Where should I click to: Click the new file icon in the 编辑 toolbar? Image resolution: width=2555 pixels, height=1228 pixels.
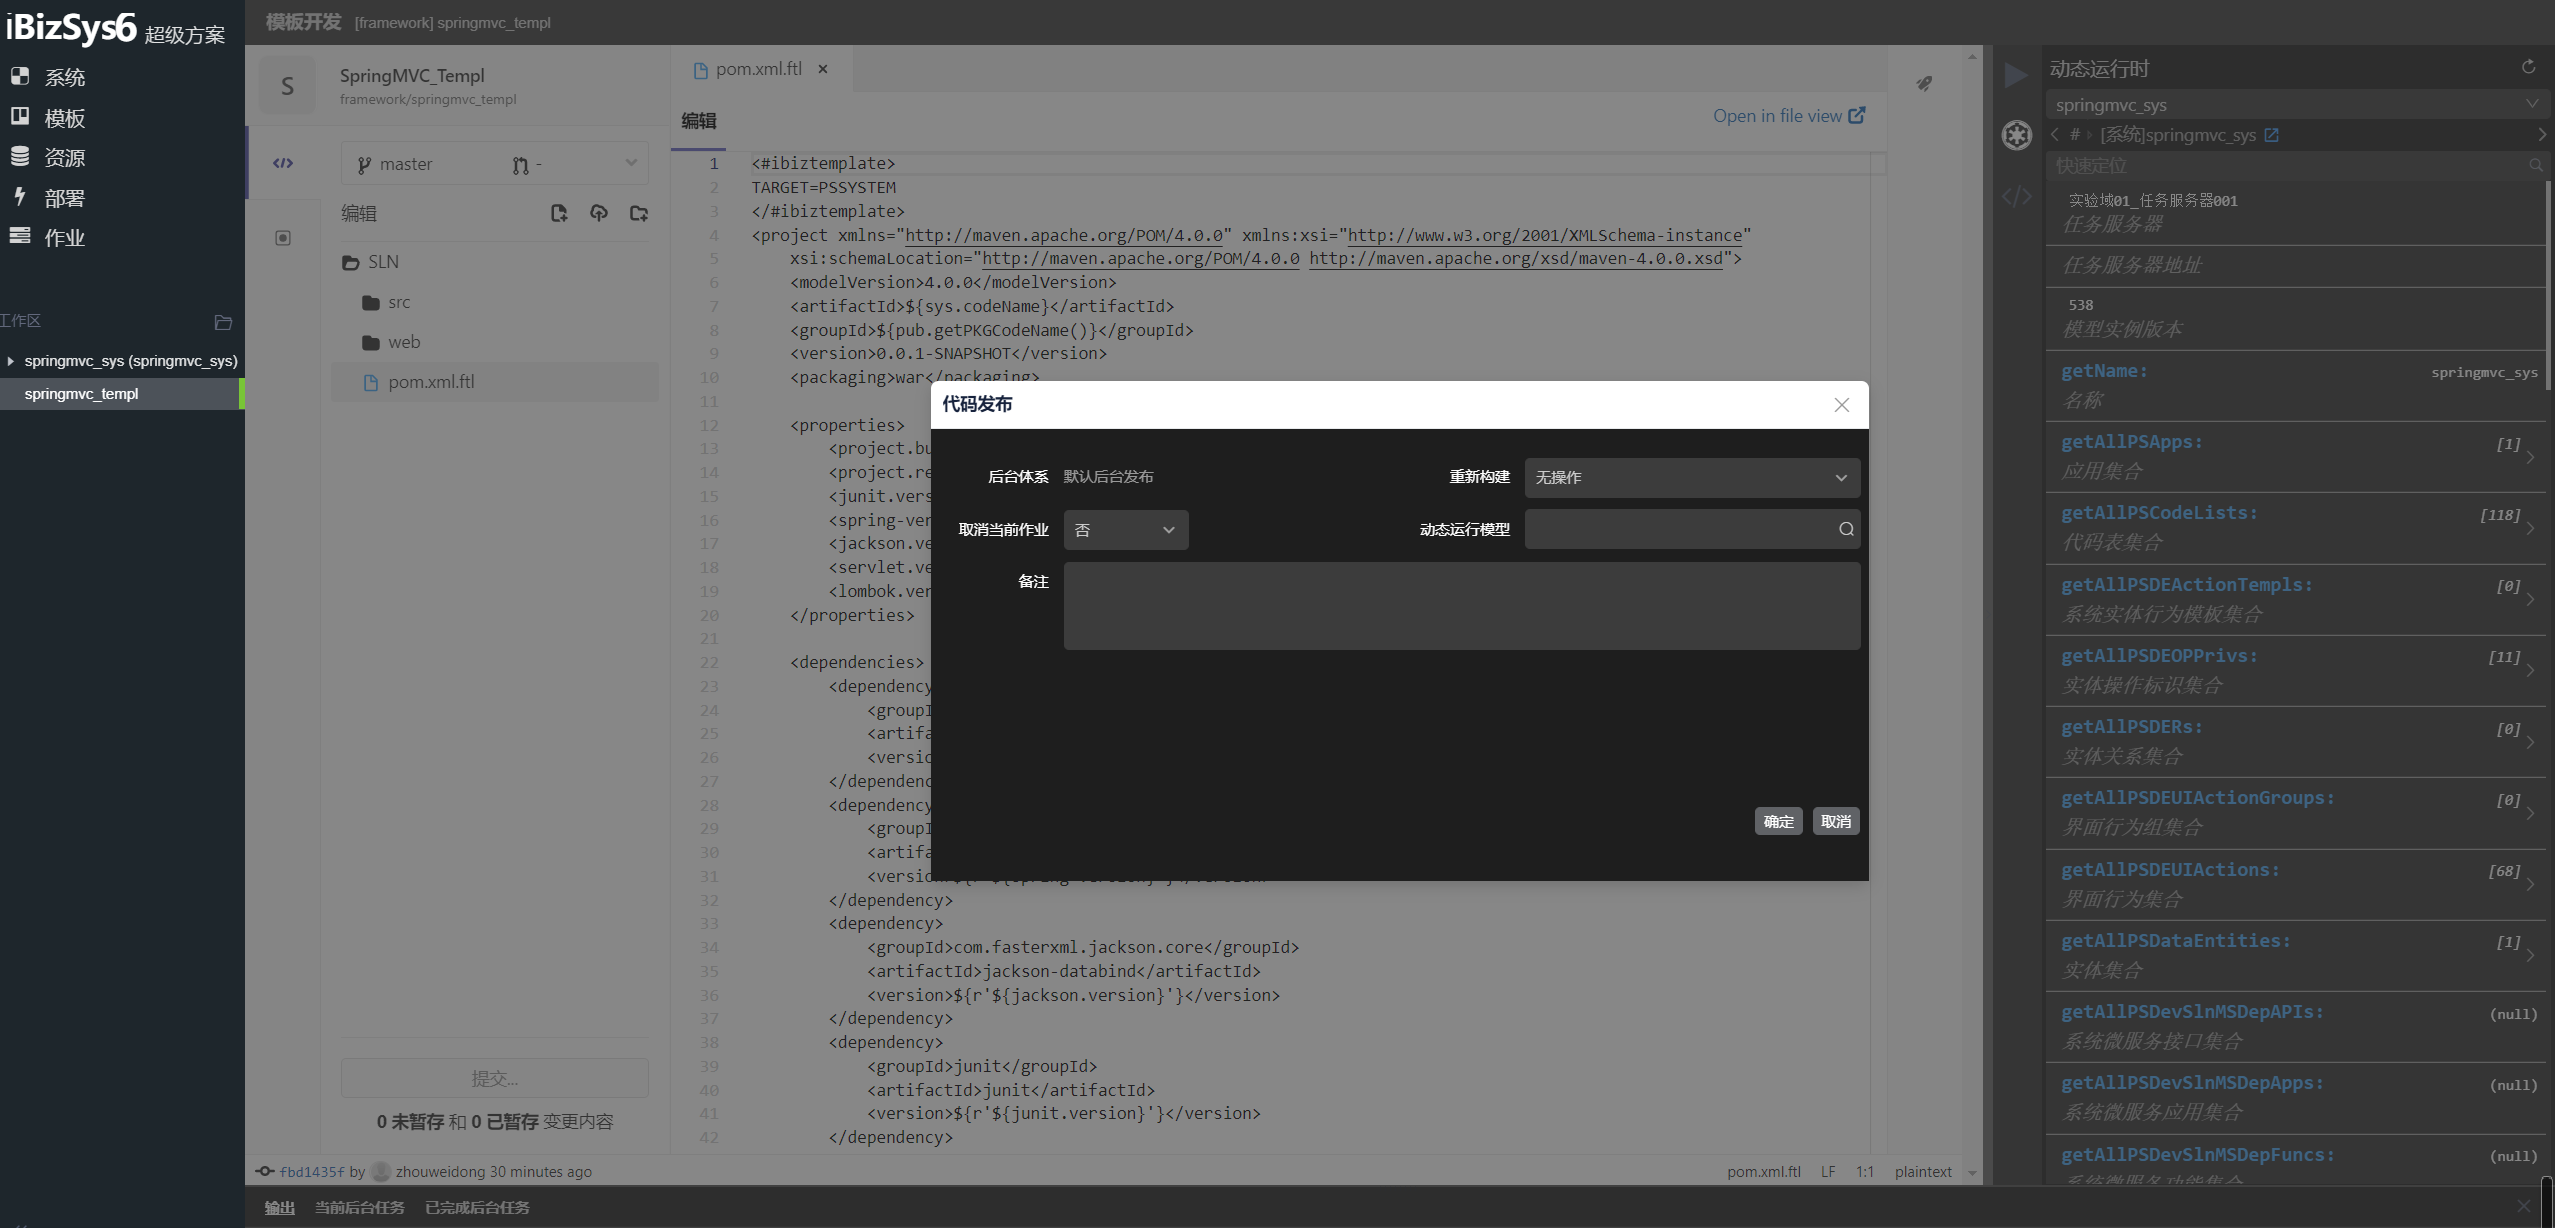(x=559, y=213)
